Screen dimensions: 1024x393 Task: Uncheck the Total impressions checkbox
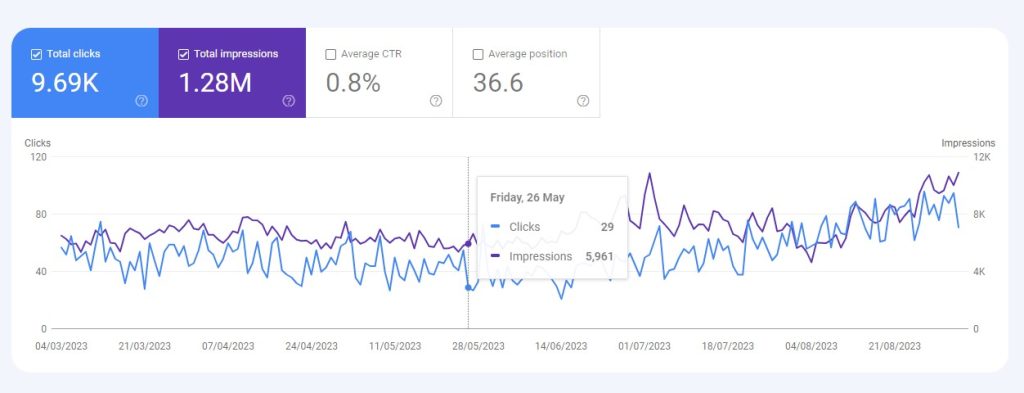click(184, 54)
